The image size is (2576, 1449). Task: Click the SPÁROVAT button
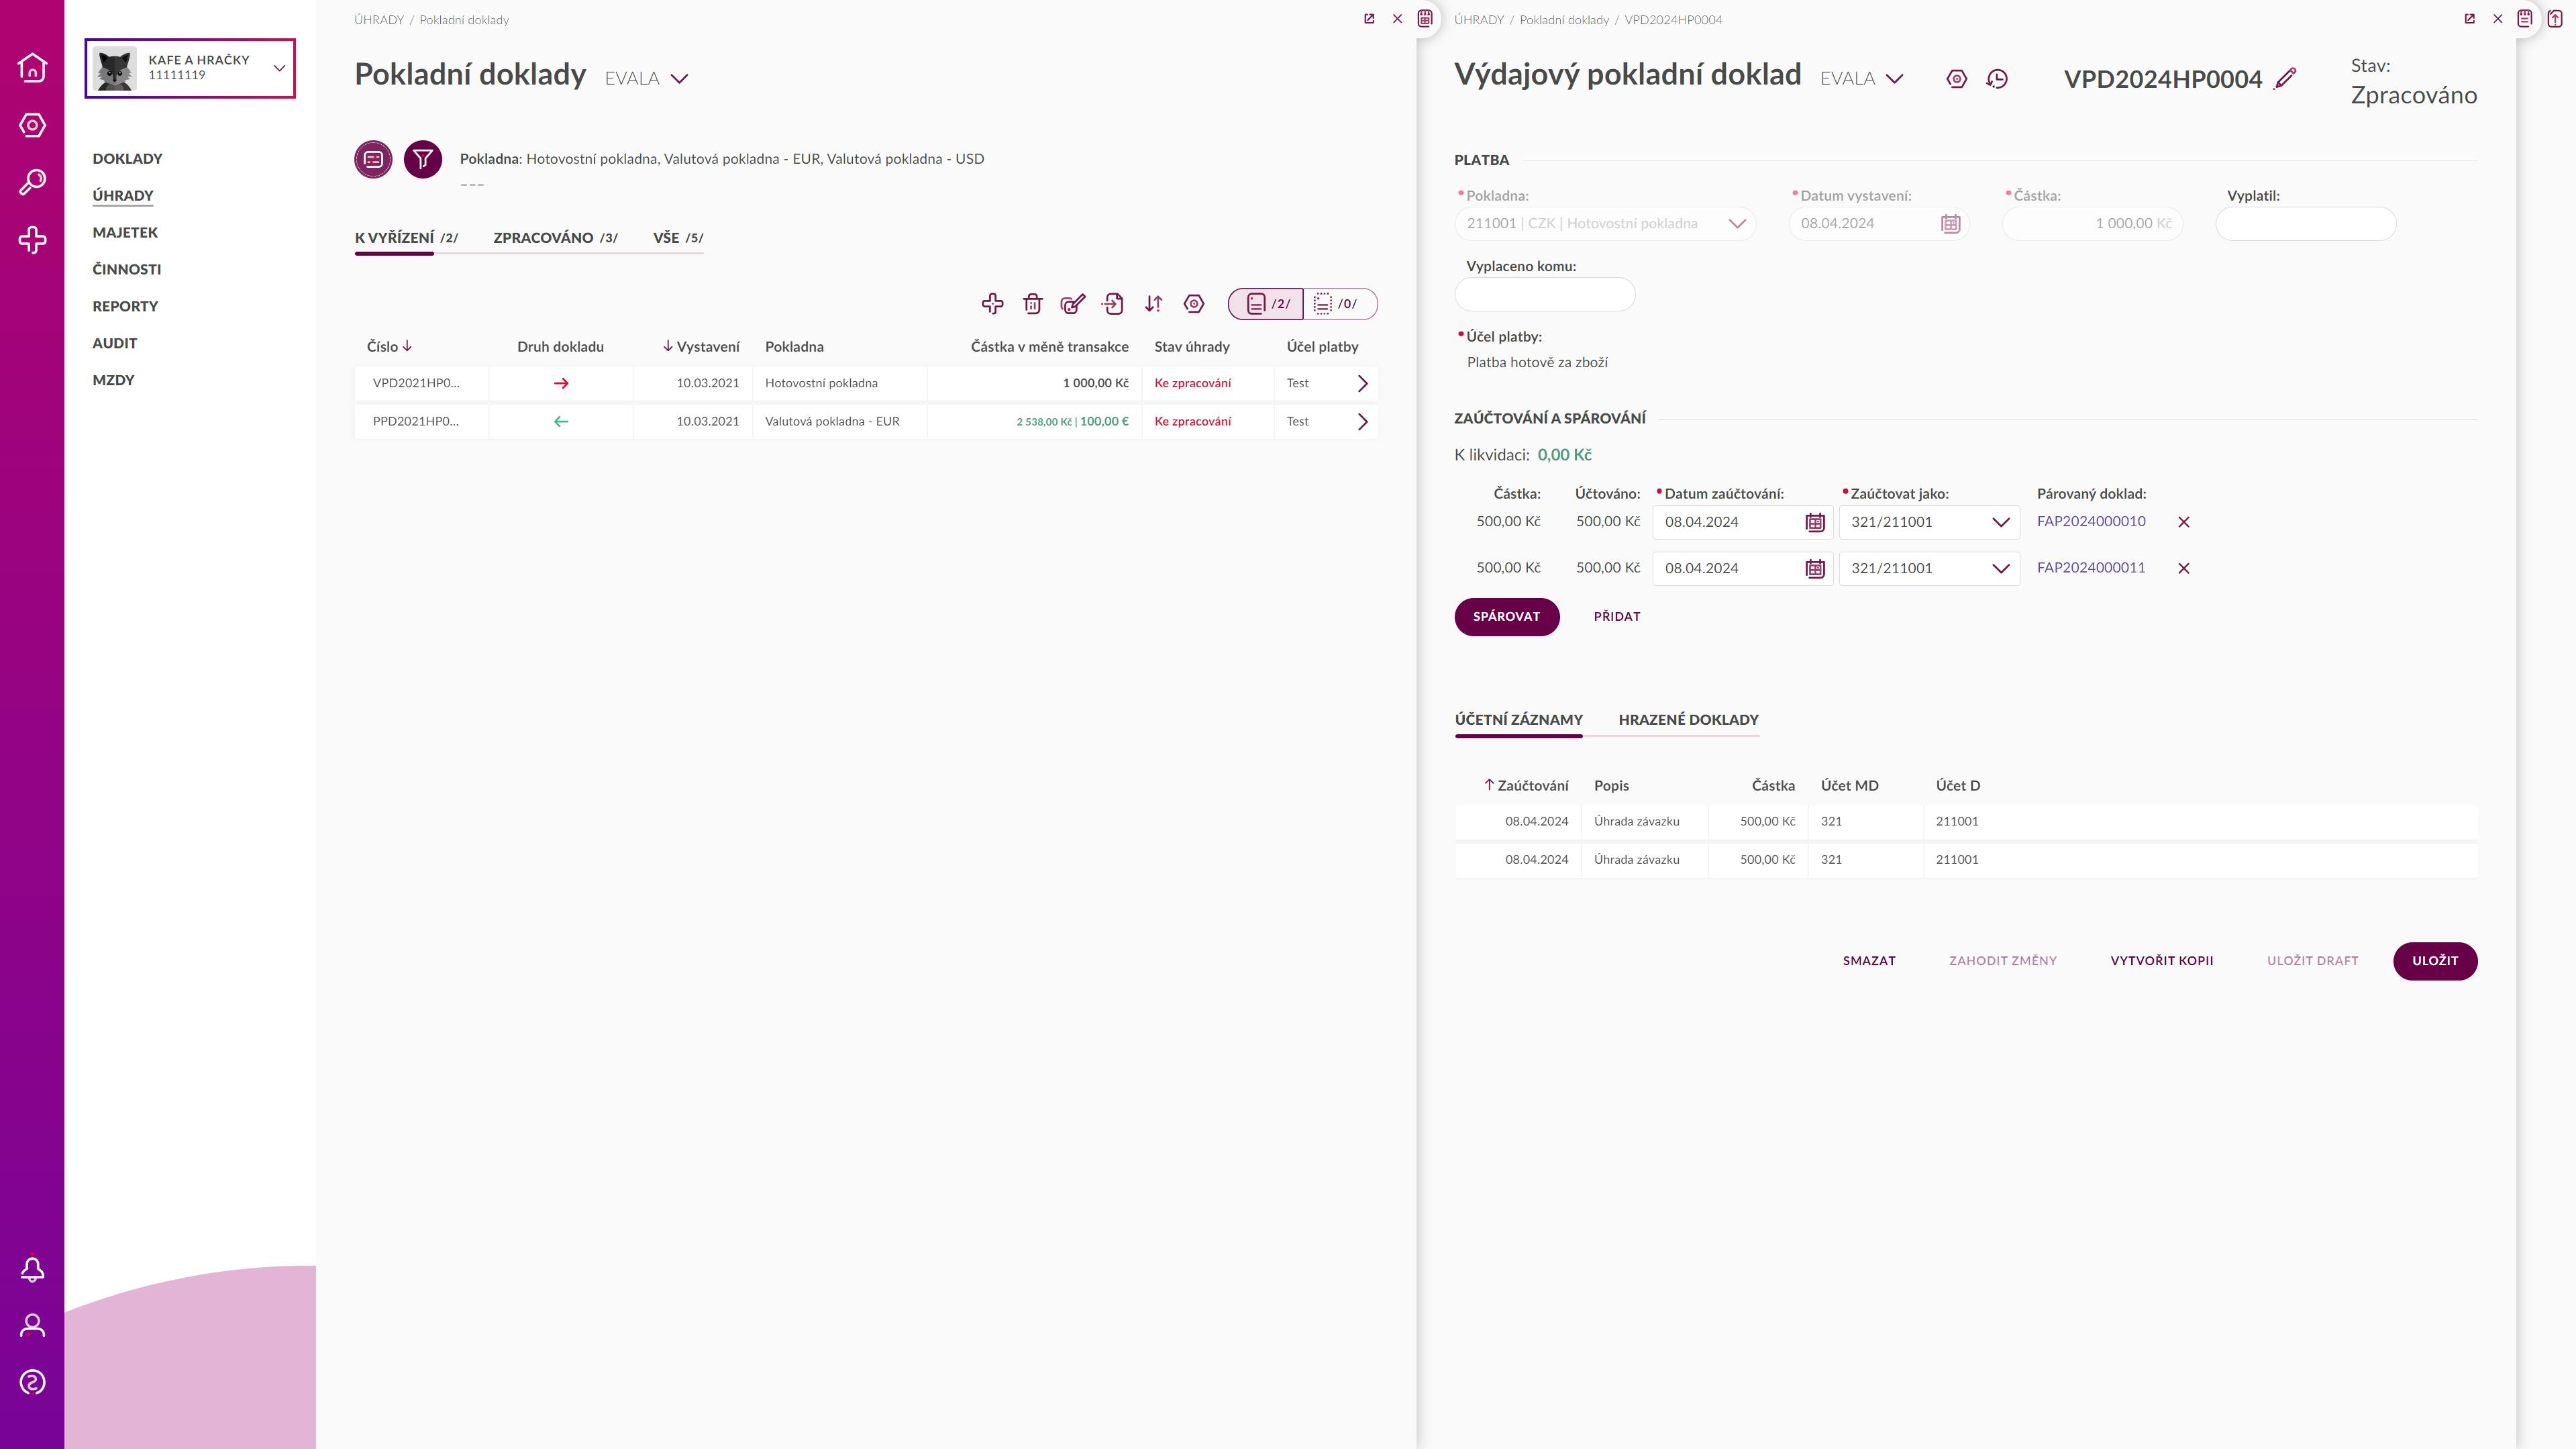pos(1506,617)
